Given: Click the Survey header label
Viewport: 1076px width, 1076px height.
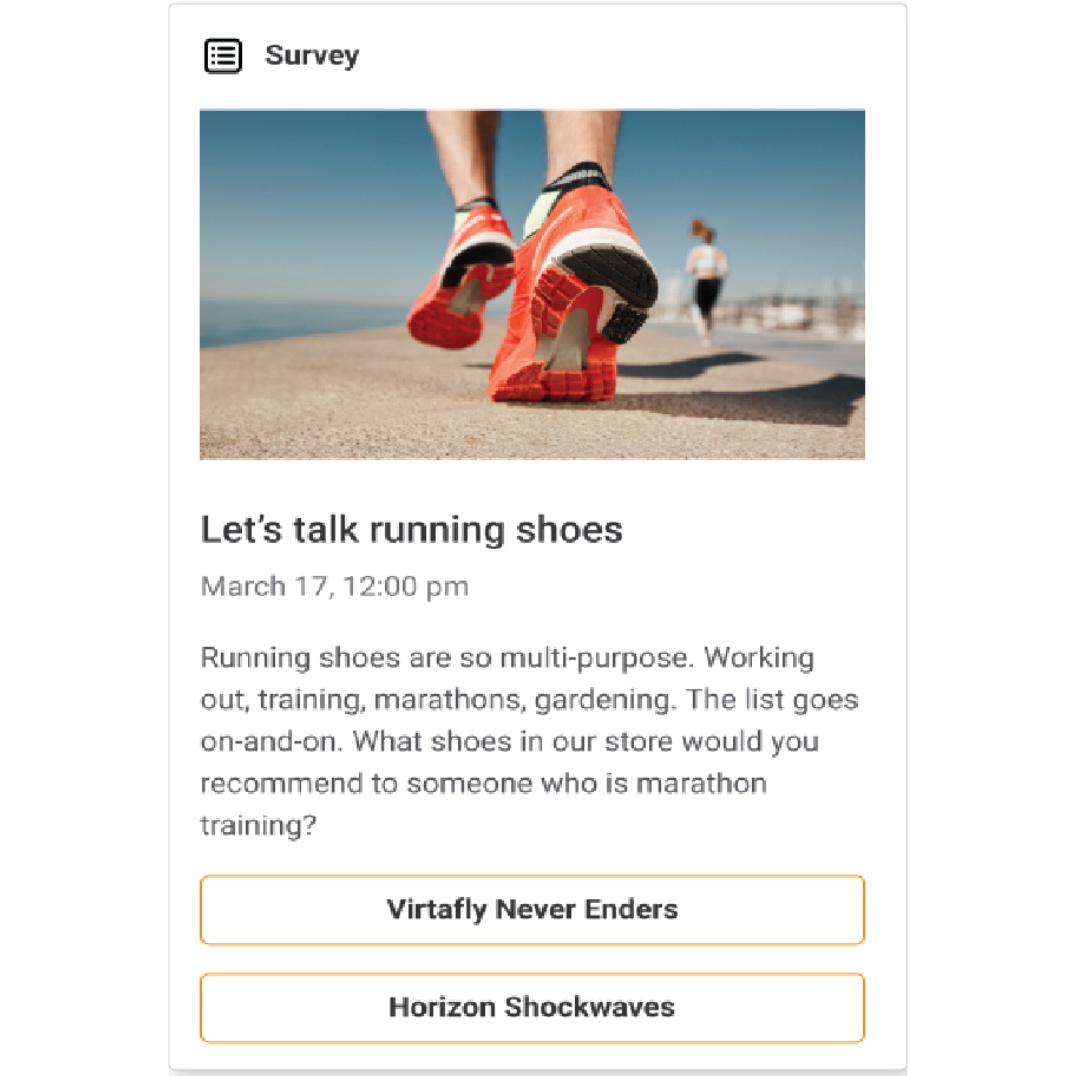Looking at the screenshot, I should 312,56.
